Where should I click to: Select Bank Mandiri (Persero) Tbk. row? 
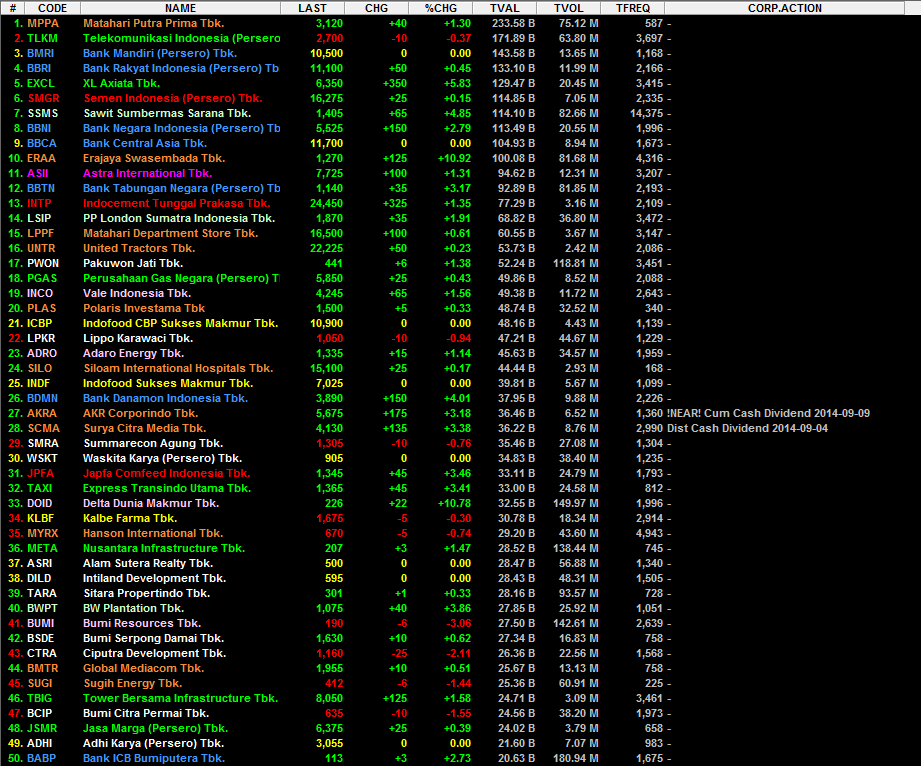[x=460, y=53]
